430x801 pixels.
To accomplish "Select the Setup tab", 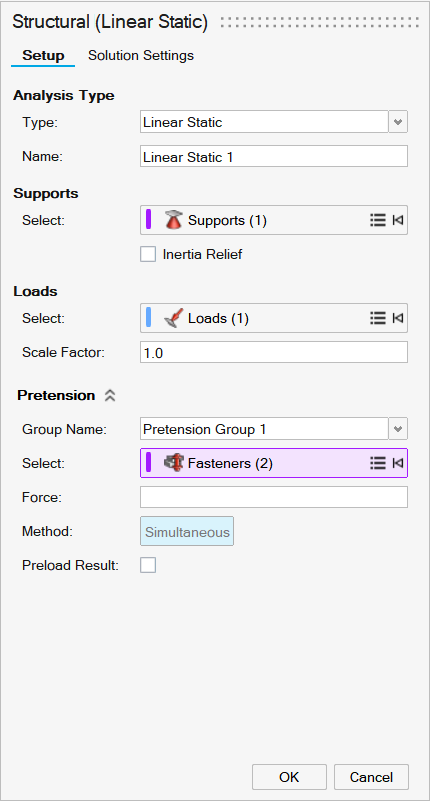I will (x=43, y=55).
